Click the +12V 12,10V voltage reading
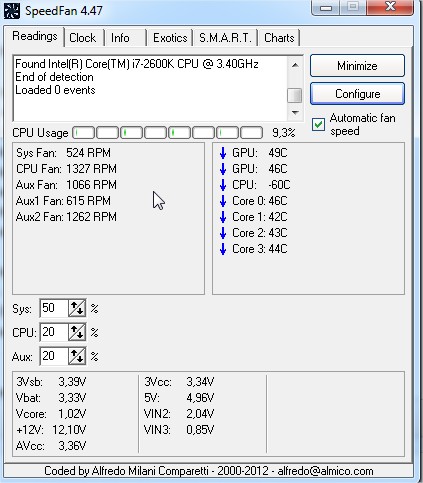The height and width of the screenshot is (483, 423). [51, 430]
